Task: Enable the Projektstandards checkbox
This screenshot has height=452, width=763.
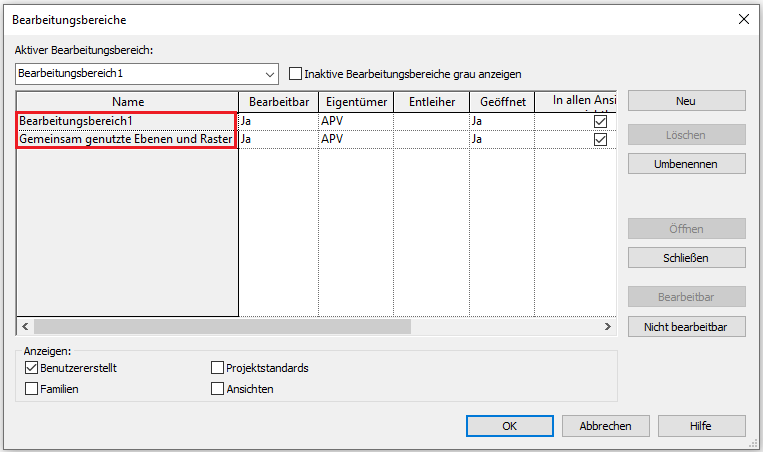Action: [x=218, y=368]
